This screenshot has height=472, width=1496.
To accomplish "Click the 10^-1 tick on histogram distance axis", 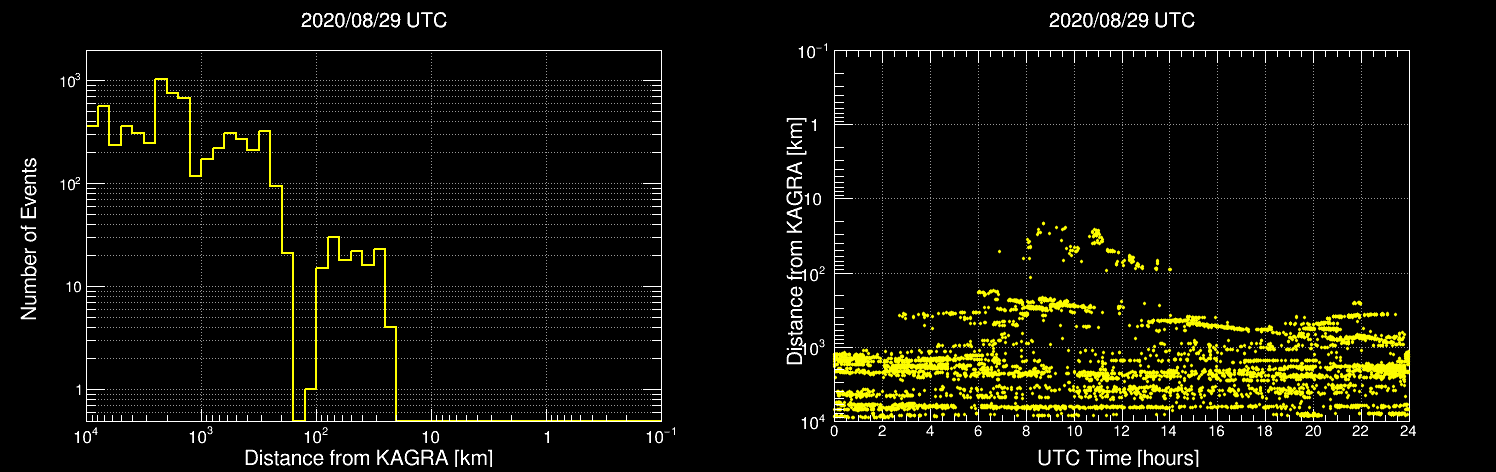I will [x=661, y=435].
